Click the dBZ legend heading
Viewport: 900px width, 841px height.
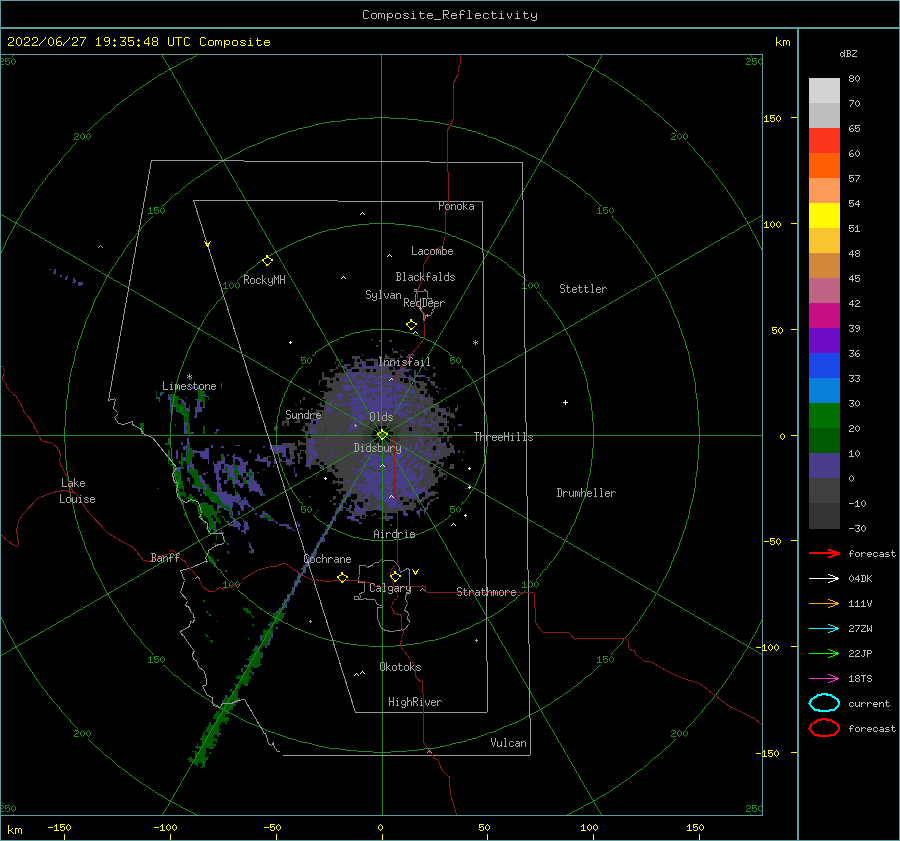[x=848, y=54]
